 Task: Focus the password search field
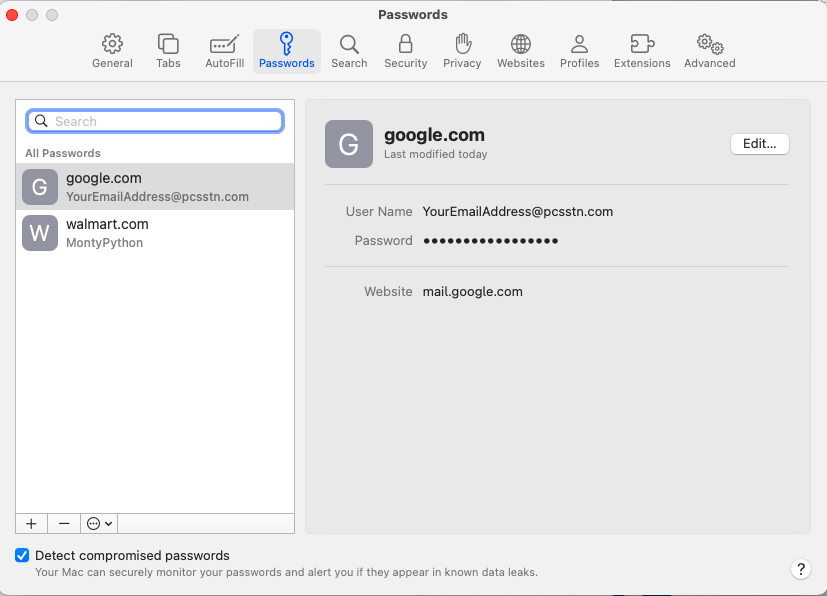point(155,121)
